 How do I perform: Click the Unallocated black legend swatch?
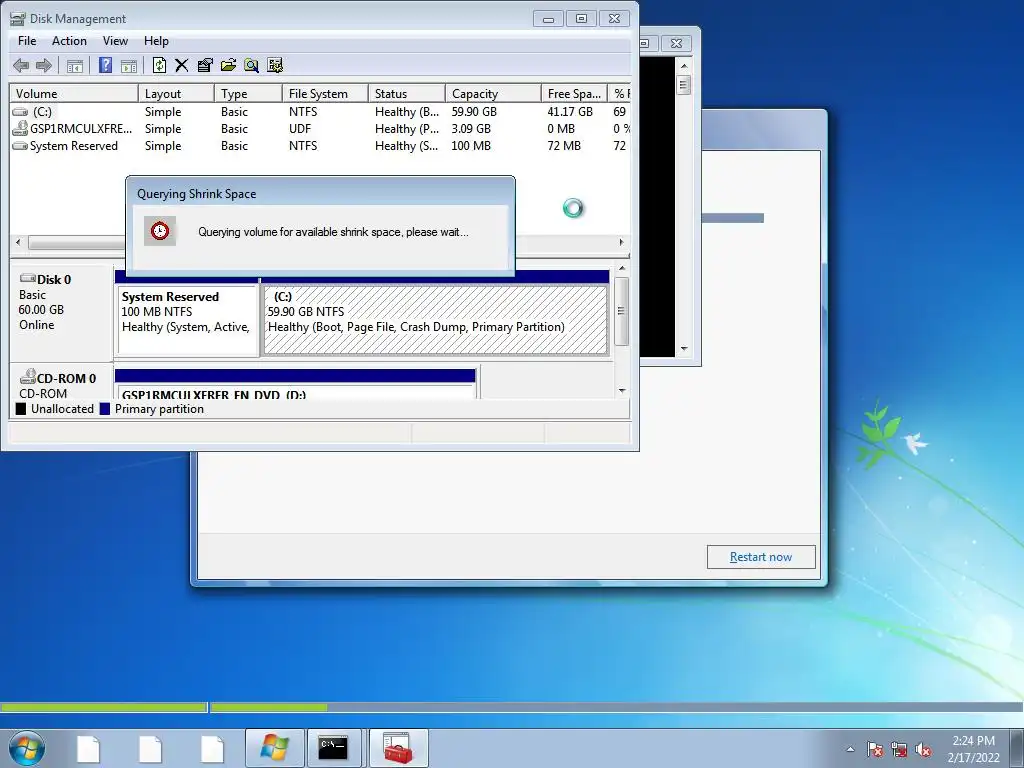[21, 409]
